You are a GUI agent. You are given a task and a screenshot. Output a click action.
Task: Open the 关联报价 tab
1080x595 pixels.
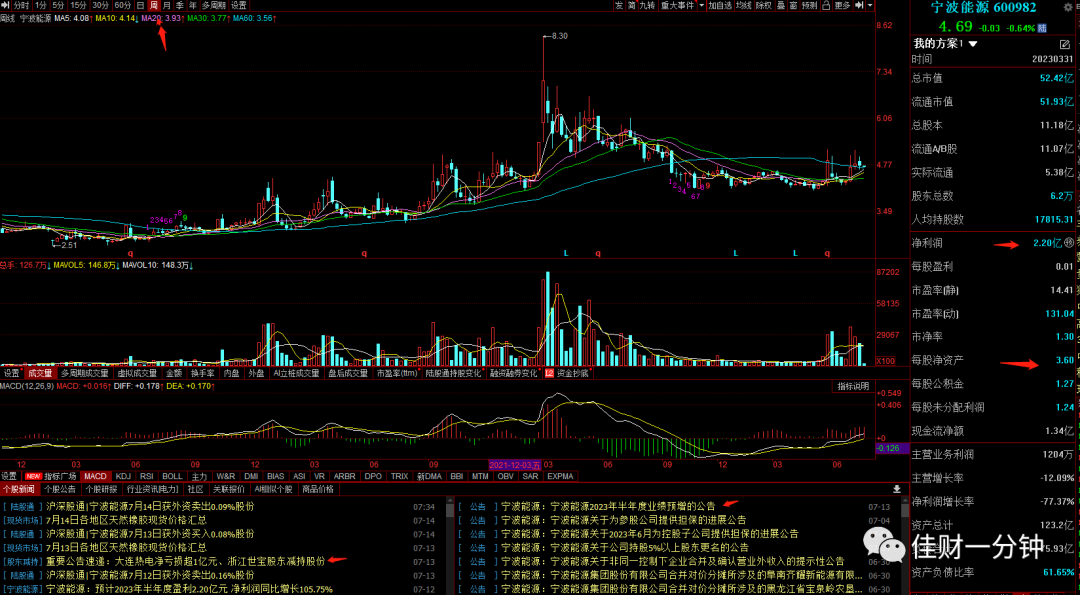click(x=229, y=489)
